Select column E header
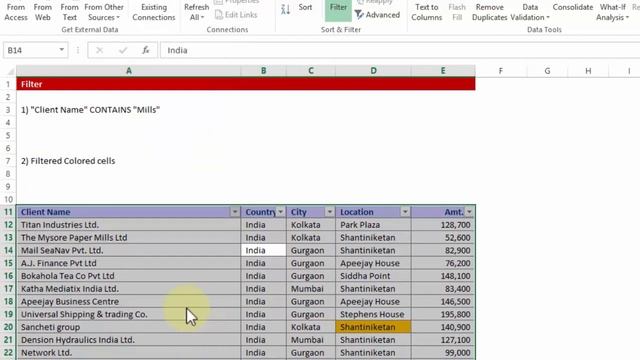This screenshot has width=640, height=360. (443, 71)
